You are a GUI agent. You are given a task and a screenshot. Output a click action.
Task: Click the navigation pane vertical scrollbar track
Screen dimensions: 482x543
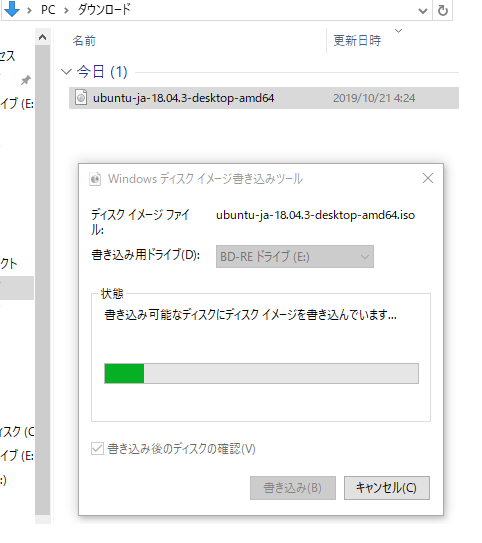click(x=43, y=281)
